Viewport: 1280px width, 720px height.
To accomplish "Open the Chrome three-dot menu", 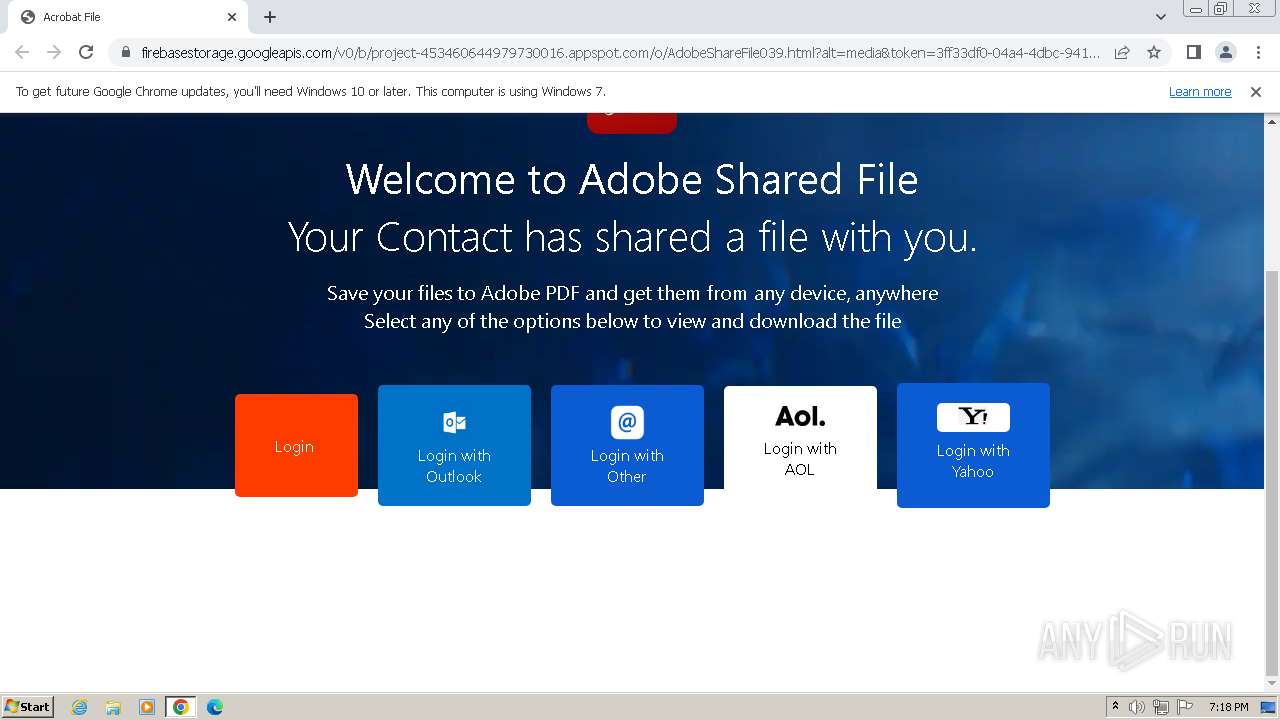I will 1258,52.
